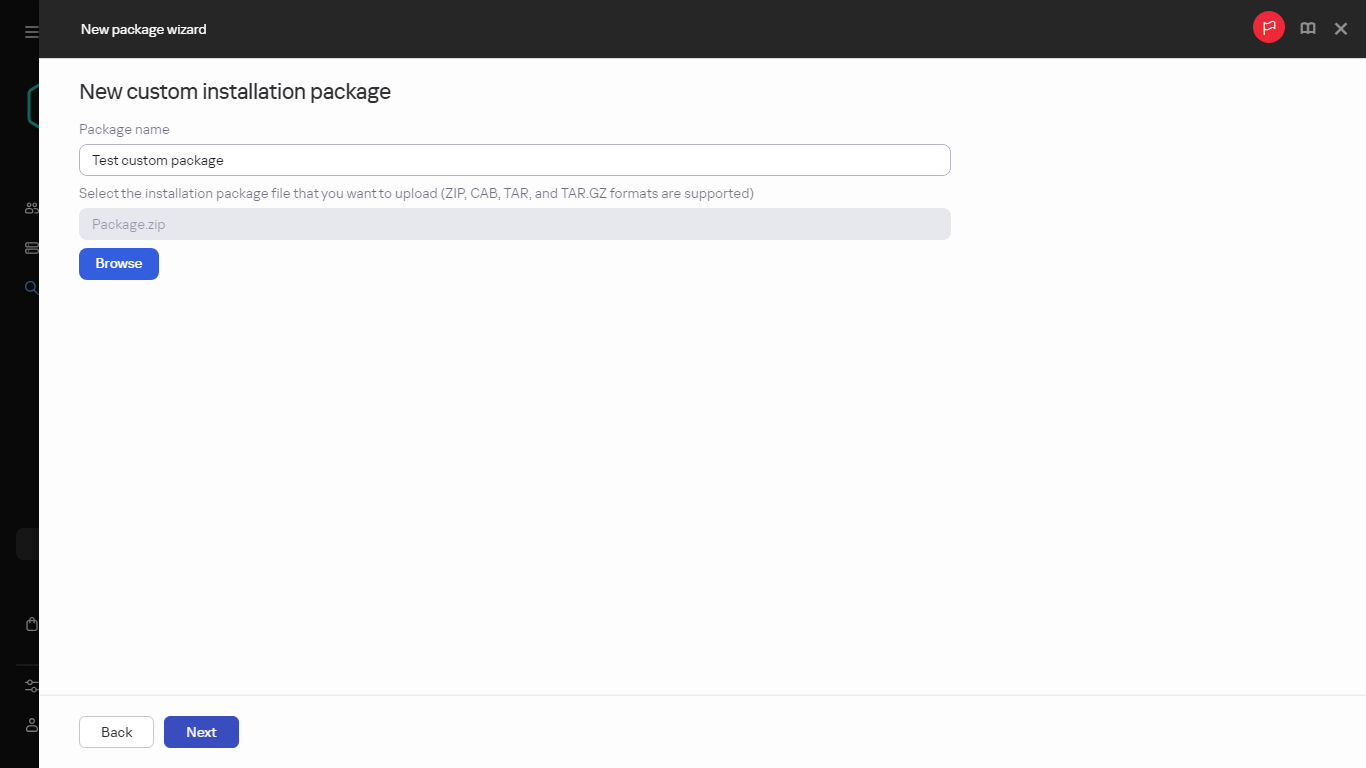Open the help documentation book icon
The image size is (1366, 768).
(x=1307, y=28)
